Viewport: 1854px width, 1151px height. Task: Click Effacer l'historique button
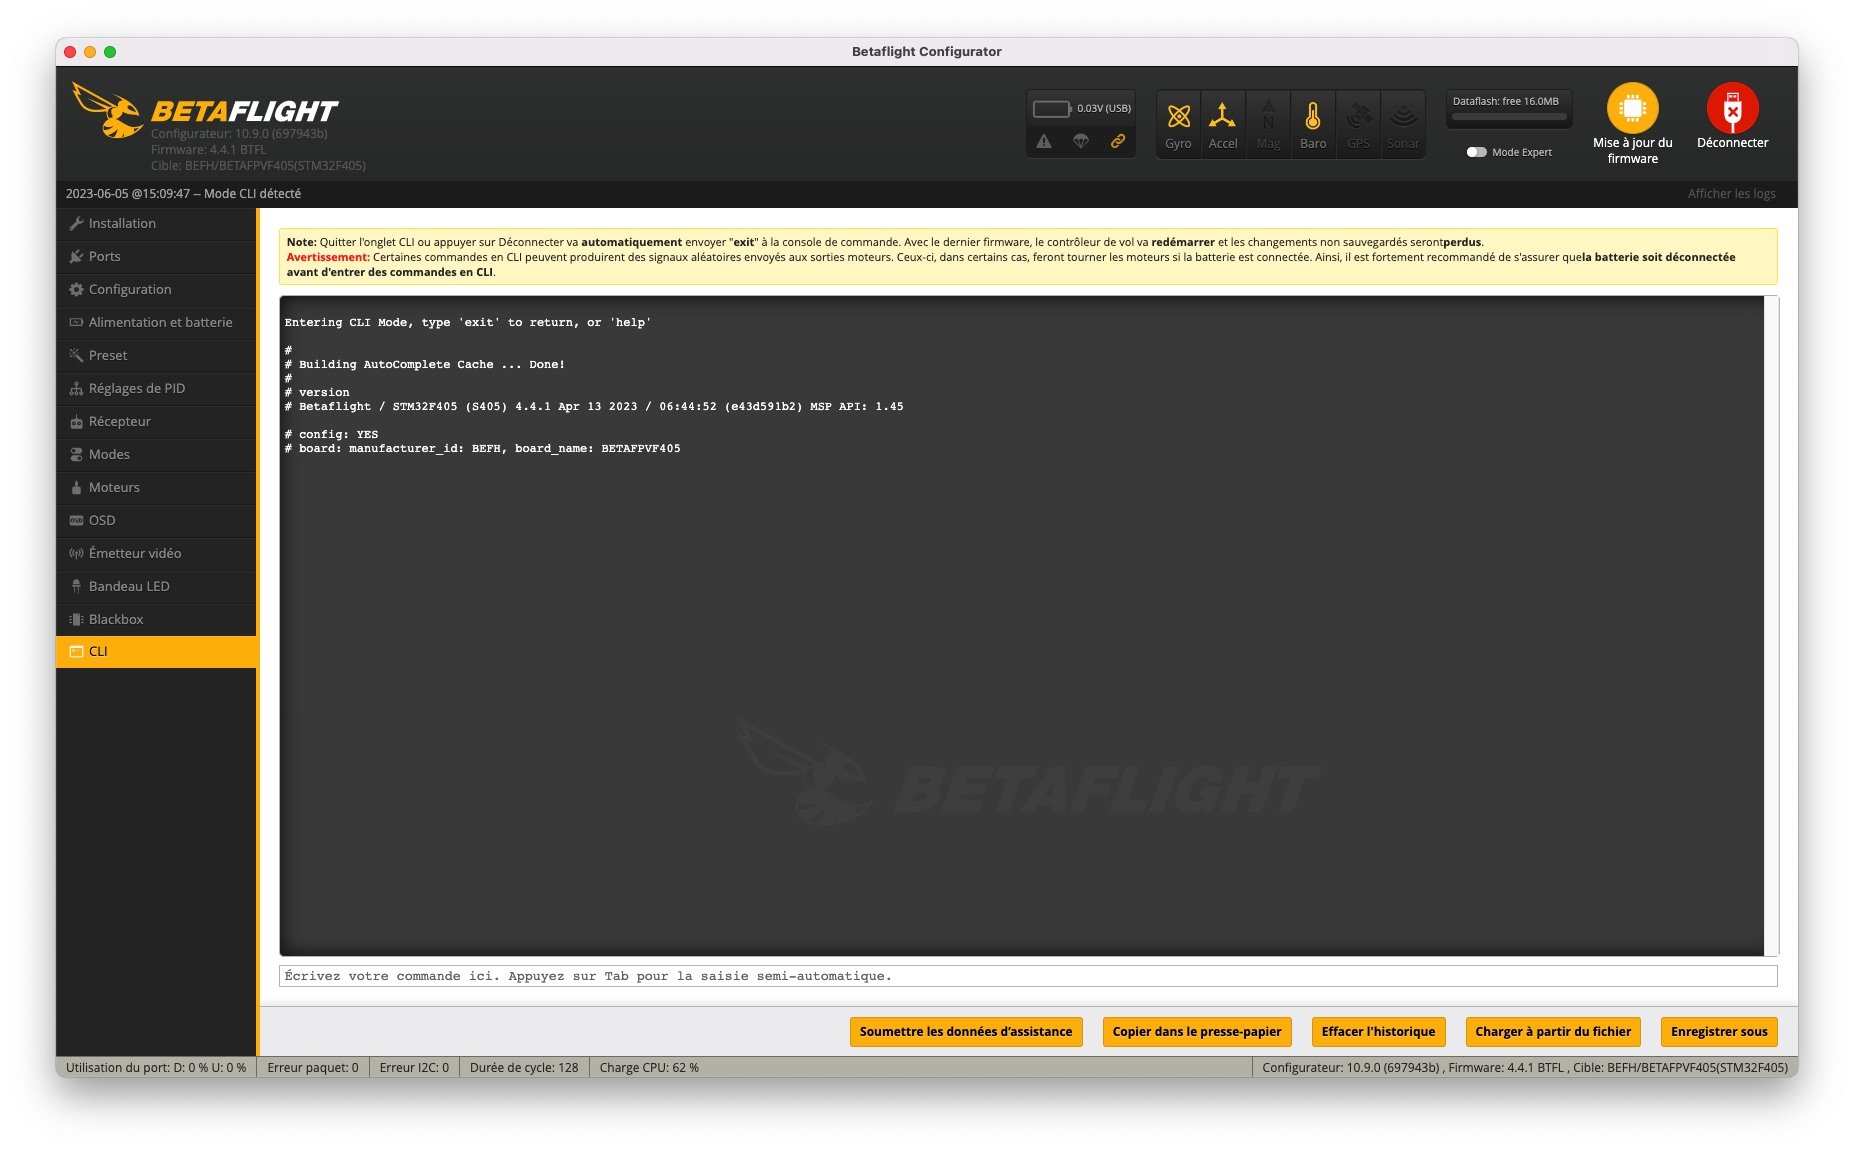(x=1378, y=1032)
